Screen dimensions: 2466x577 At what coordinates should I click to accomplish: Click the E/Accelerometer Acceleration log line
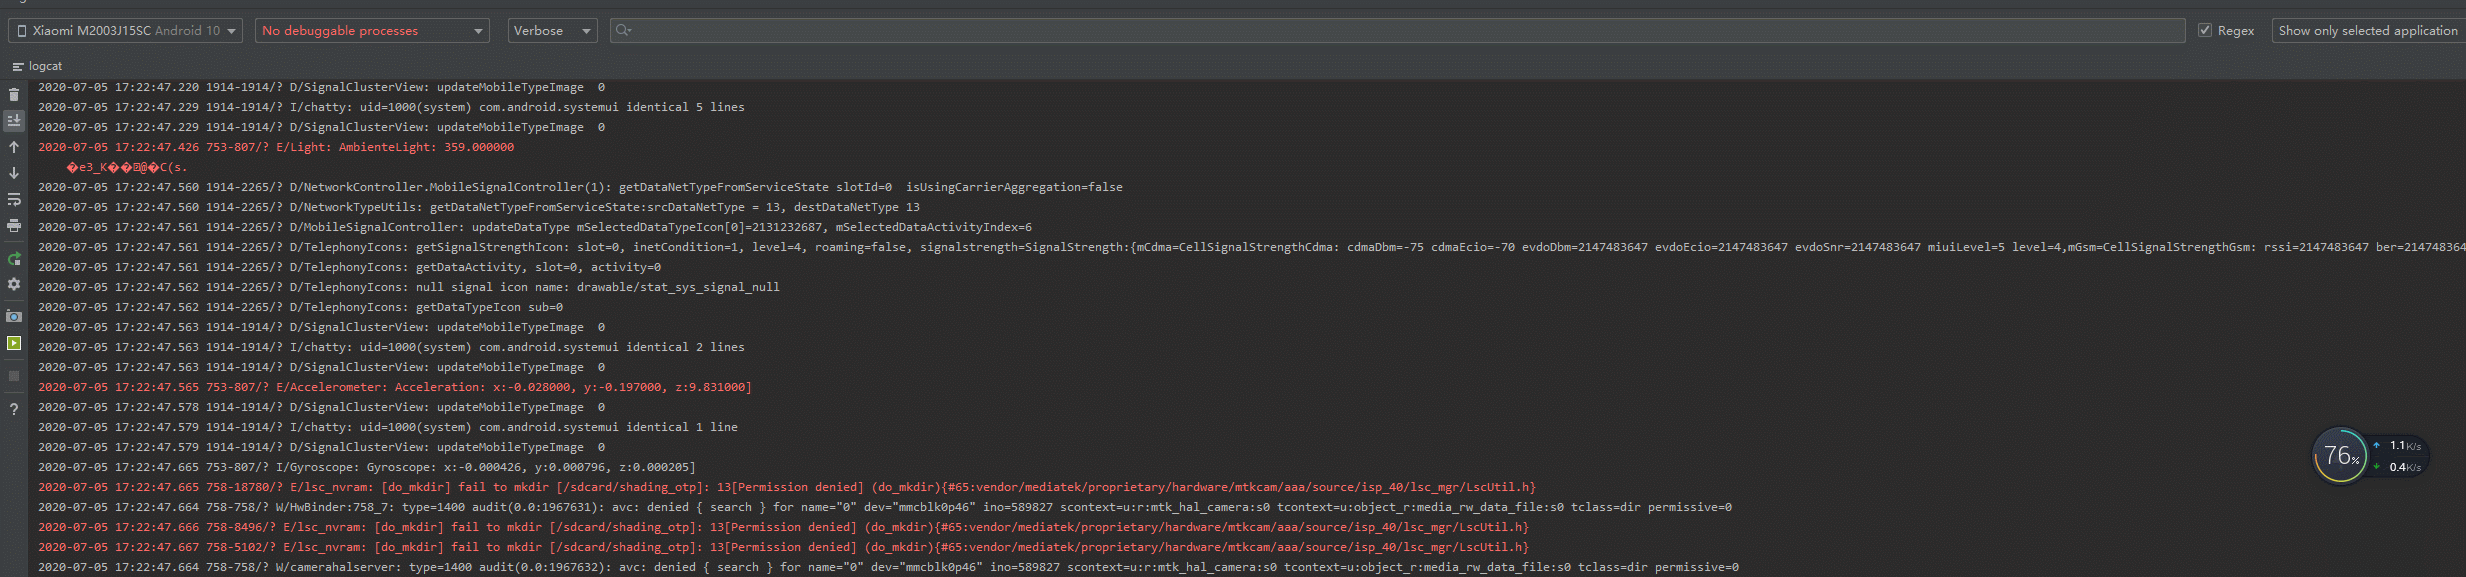(x=395, y=387)
